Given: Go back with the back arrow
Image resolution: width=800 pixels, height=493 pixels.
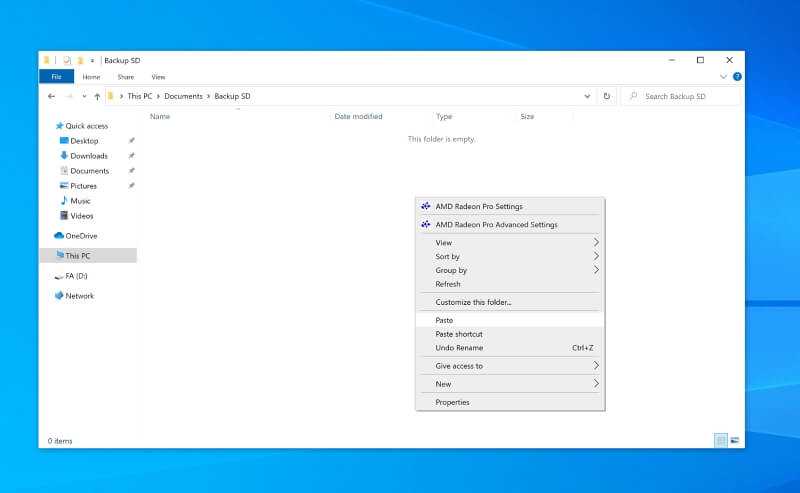Looking at the screenshot, I should pyautogui.click(x=52, y=96).
